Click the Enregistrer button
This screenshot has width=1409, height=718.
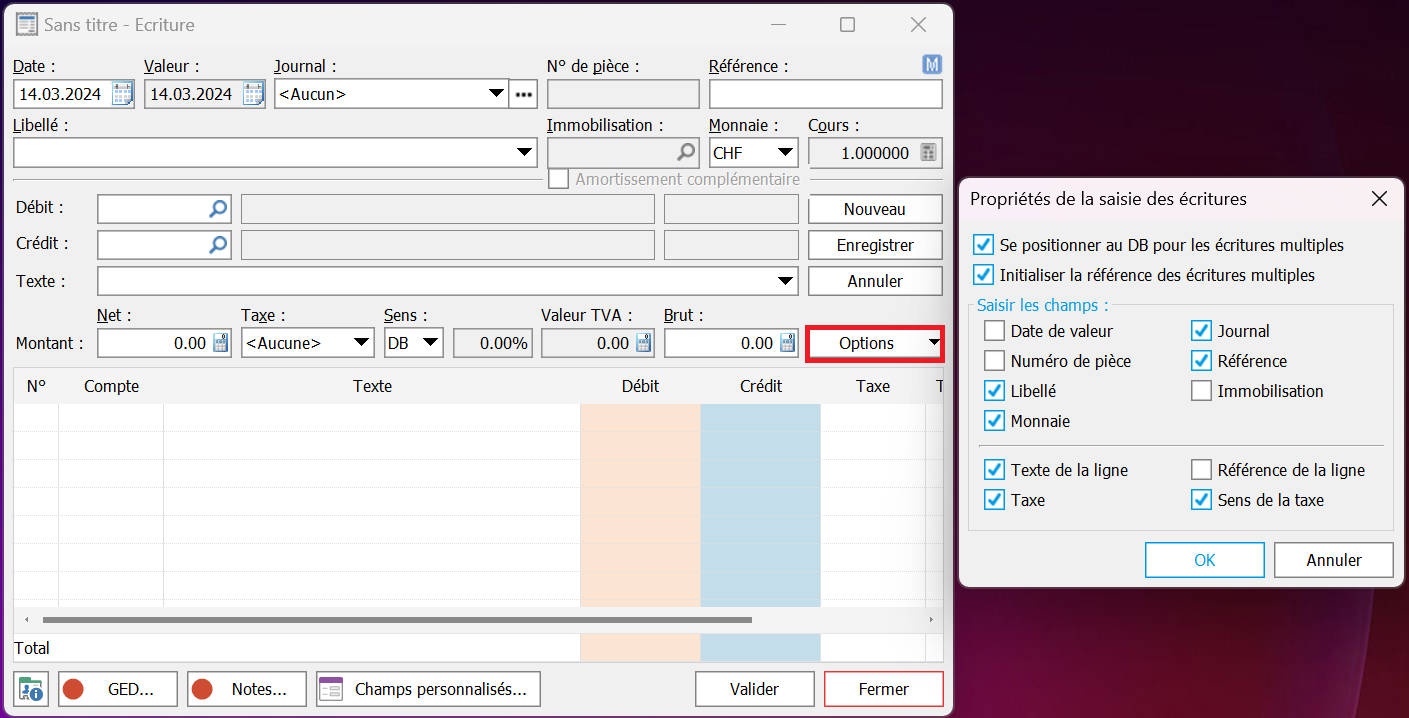click(x=875, y=245)
